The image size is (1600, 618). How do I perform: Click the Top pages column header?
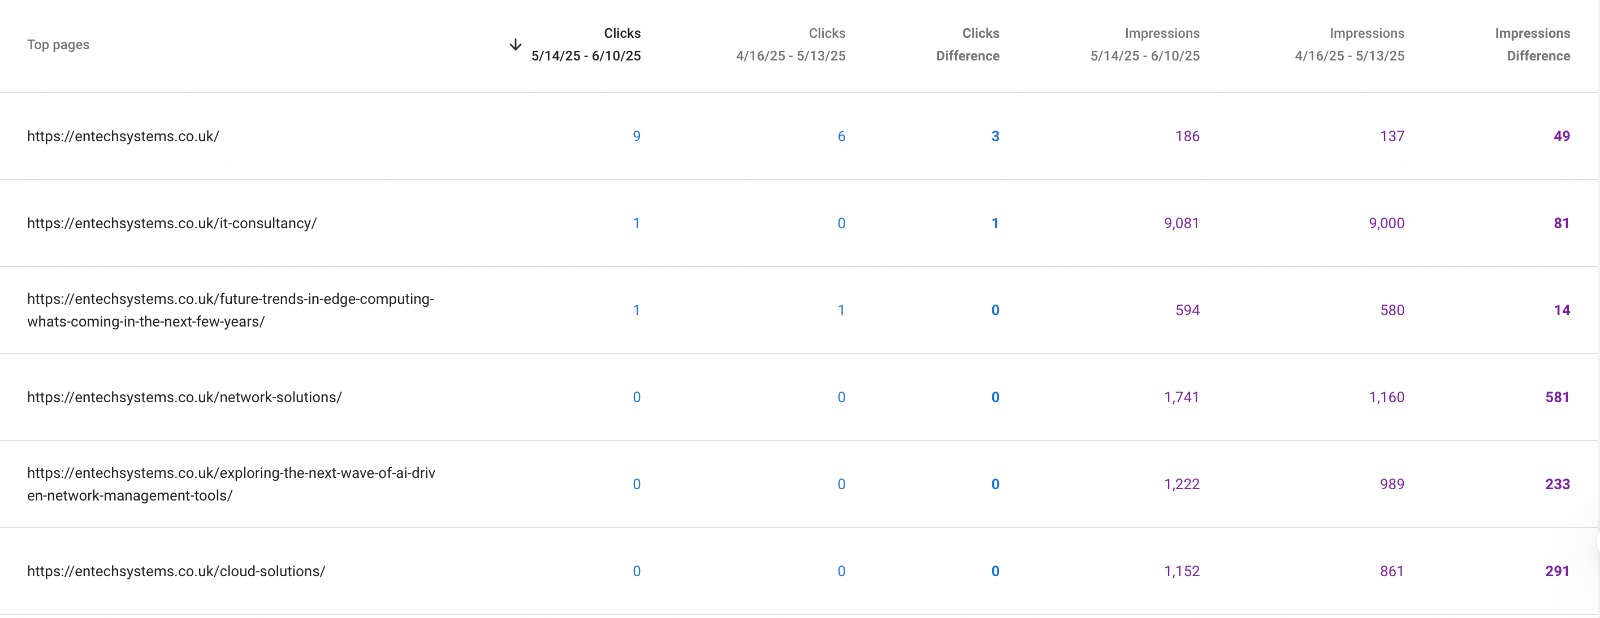pyautogui.click(x=58, y=45)
